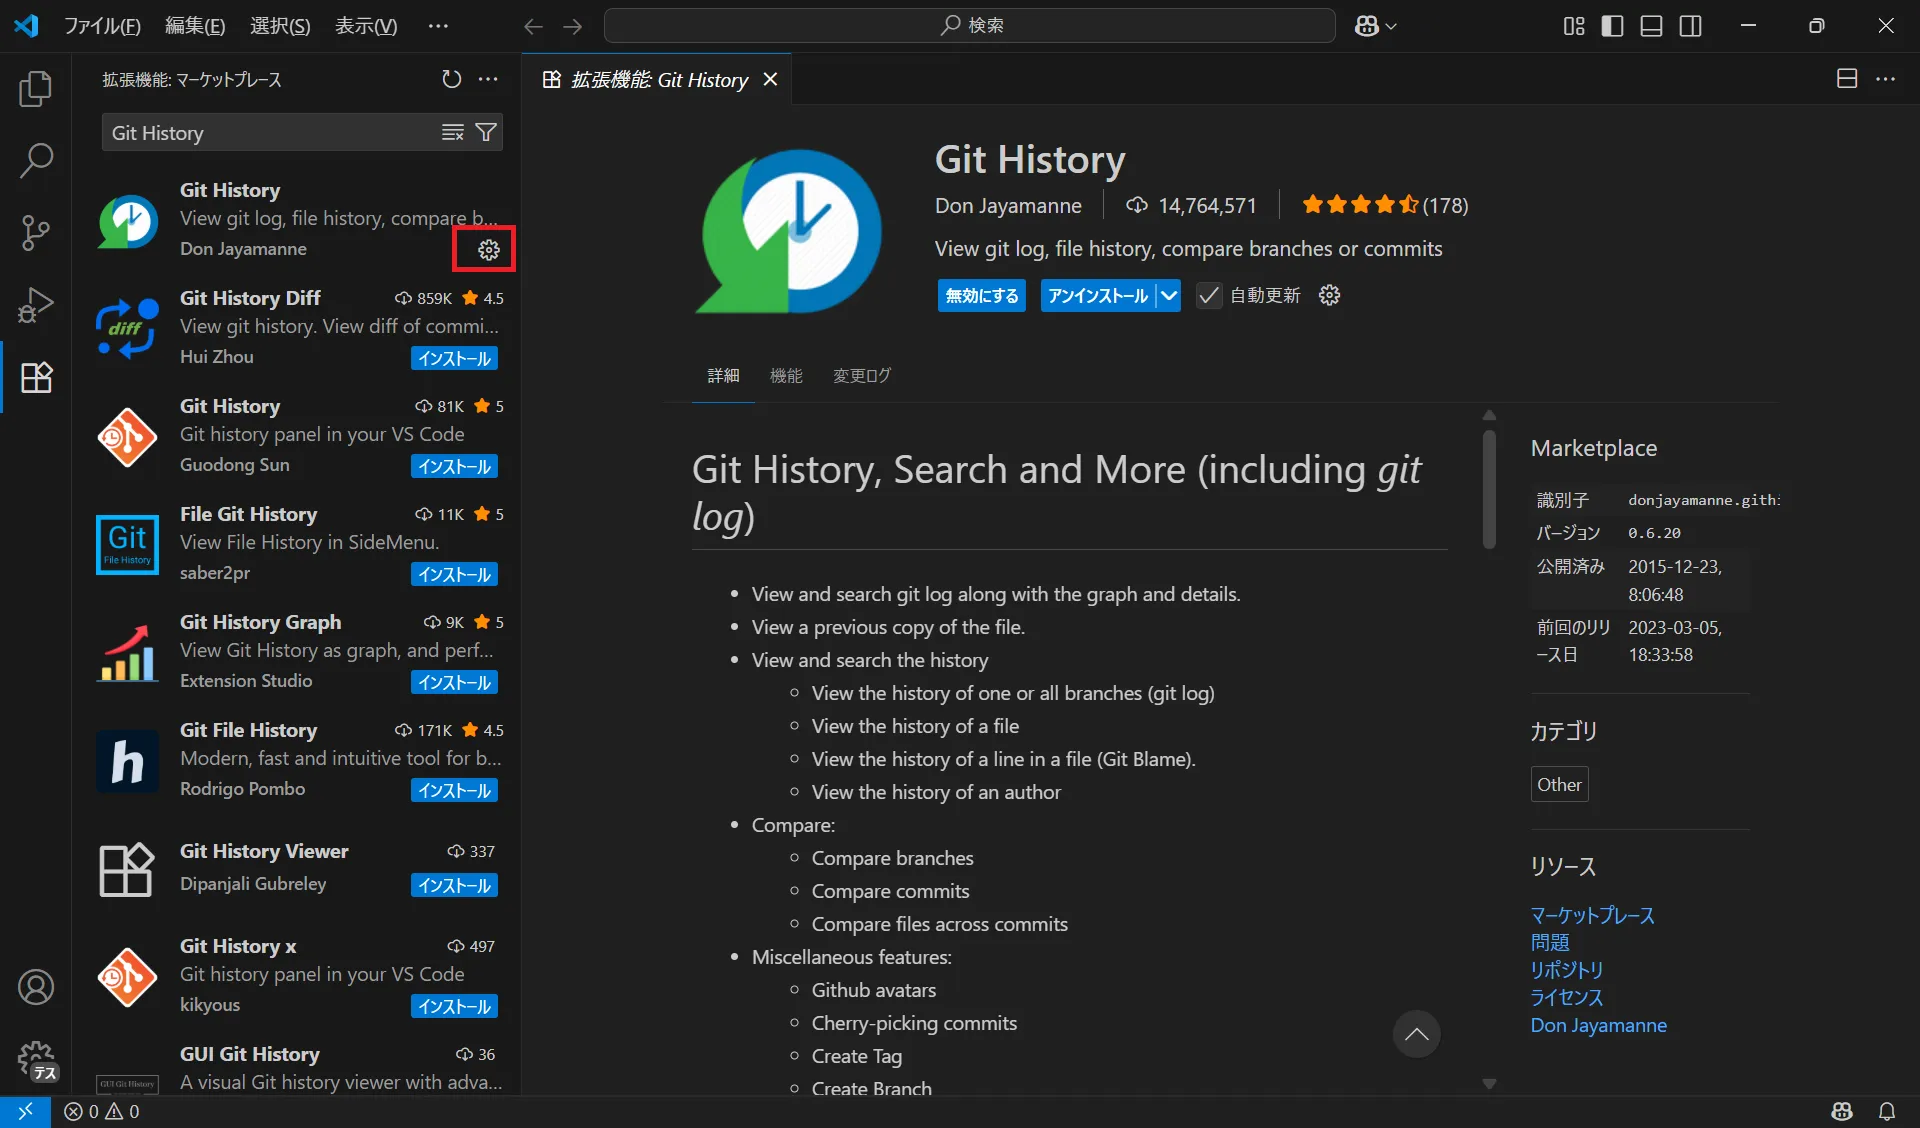Open the overflow menu in menu bar

click(438, 26)
